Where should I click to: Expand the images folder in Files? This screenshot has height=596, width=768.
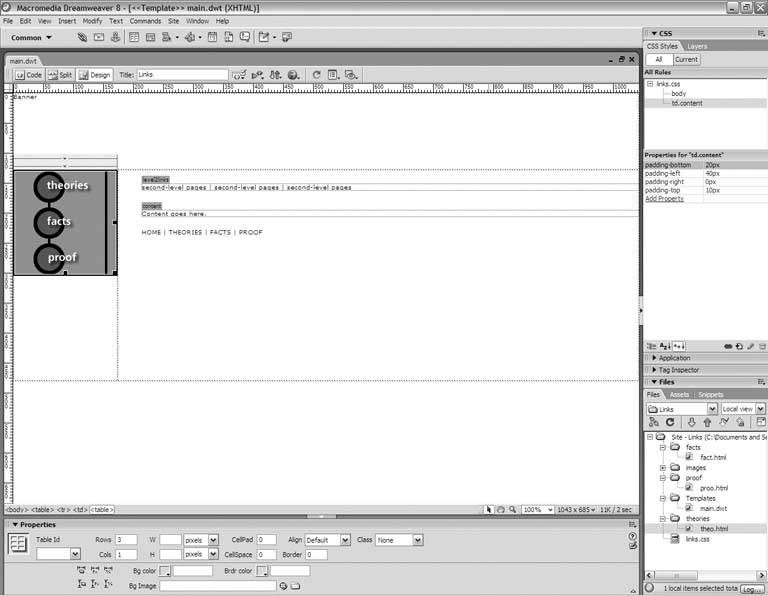(x=663, y=467)
